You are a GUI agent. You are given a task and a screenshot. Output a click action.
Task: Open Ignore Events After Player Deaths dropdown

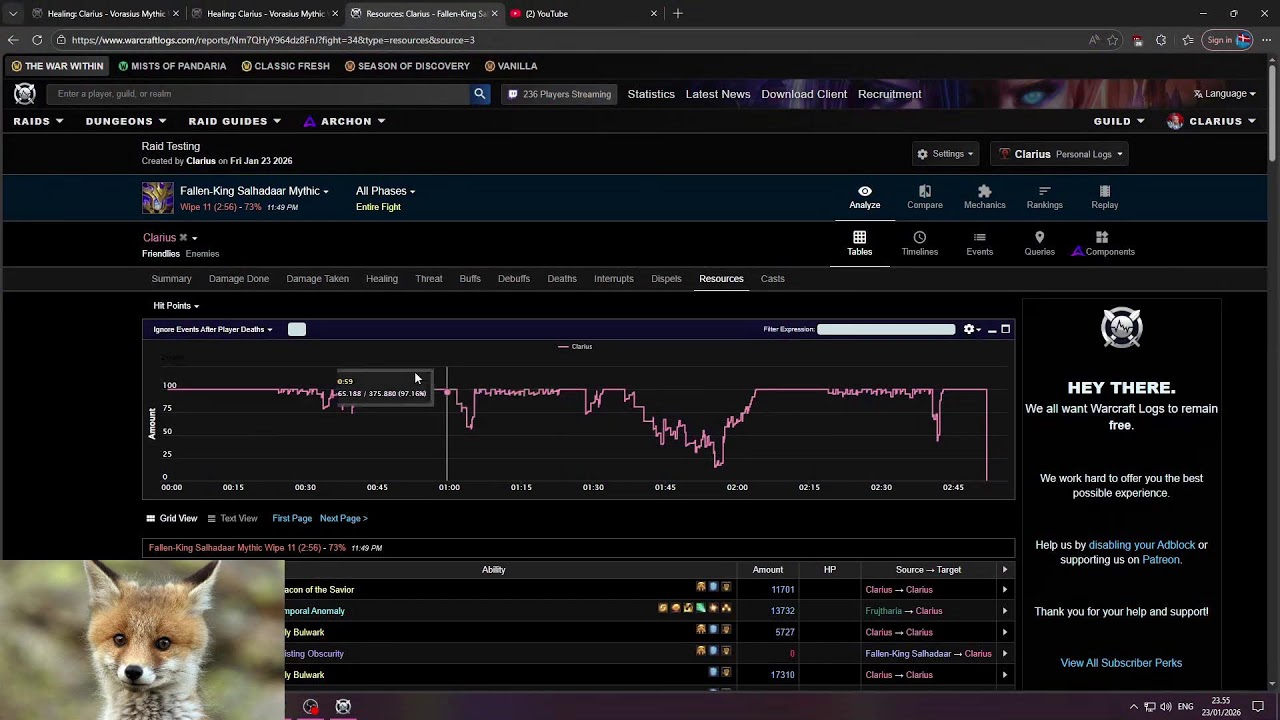(213, 329)
